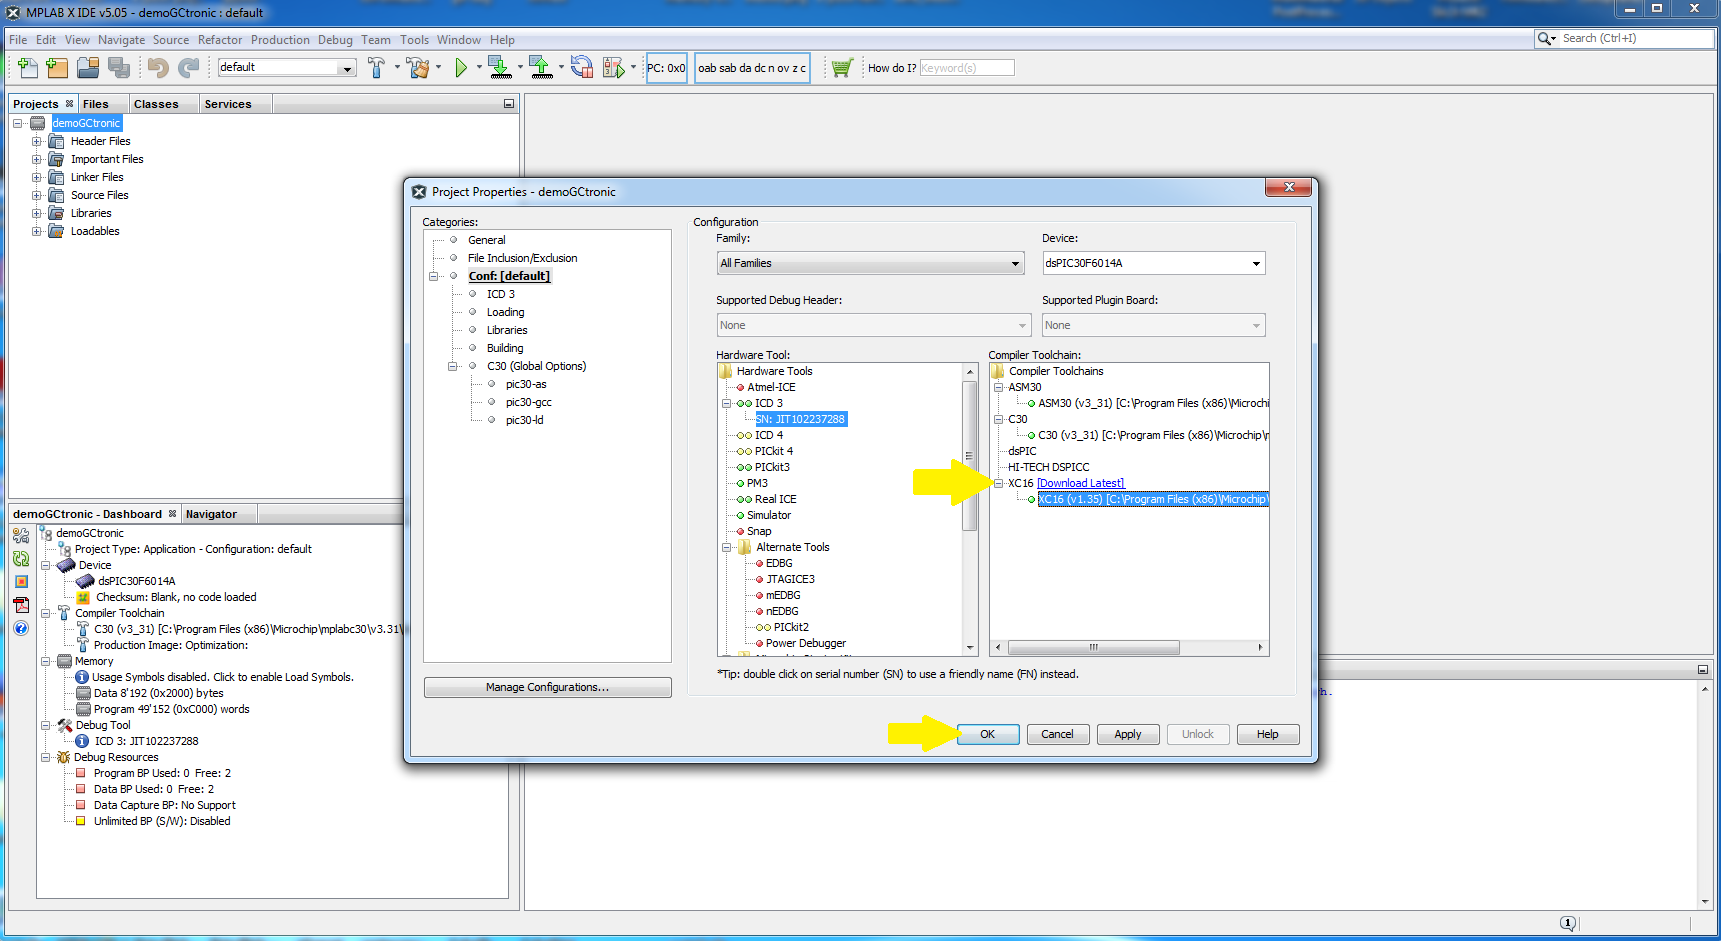Open the Production menu
Screen dimensions: 1721x941
tap(280, 40)
